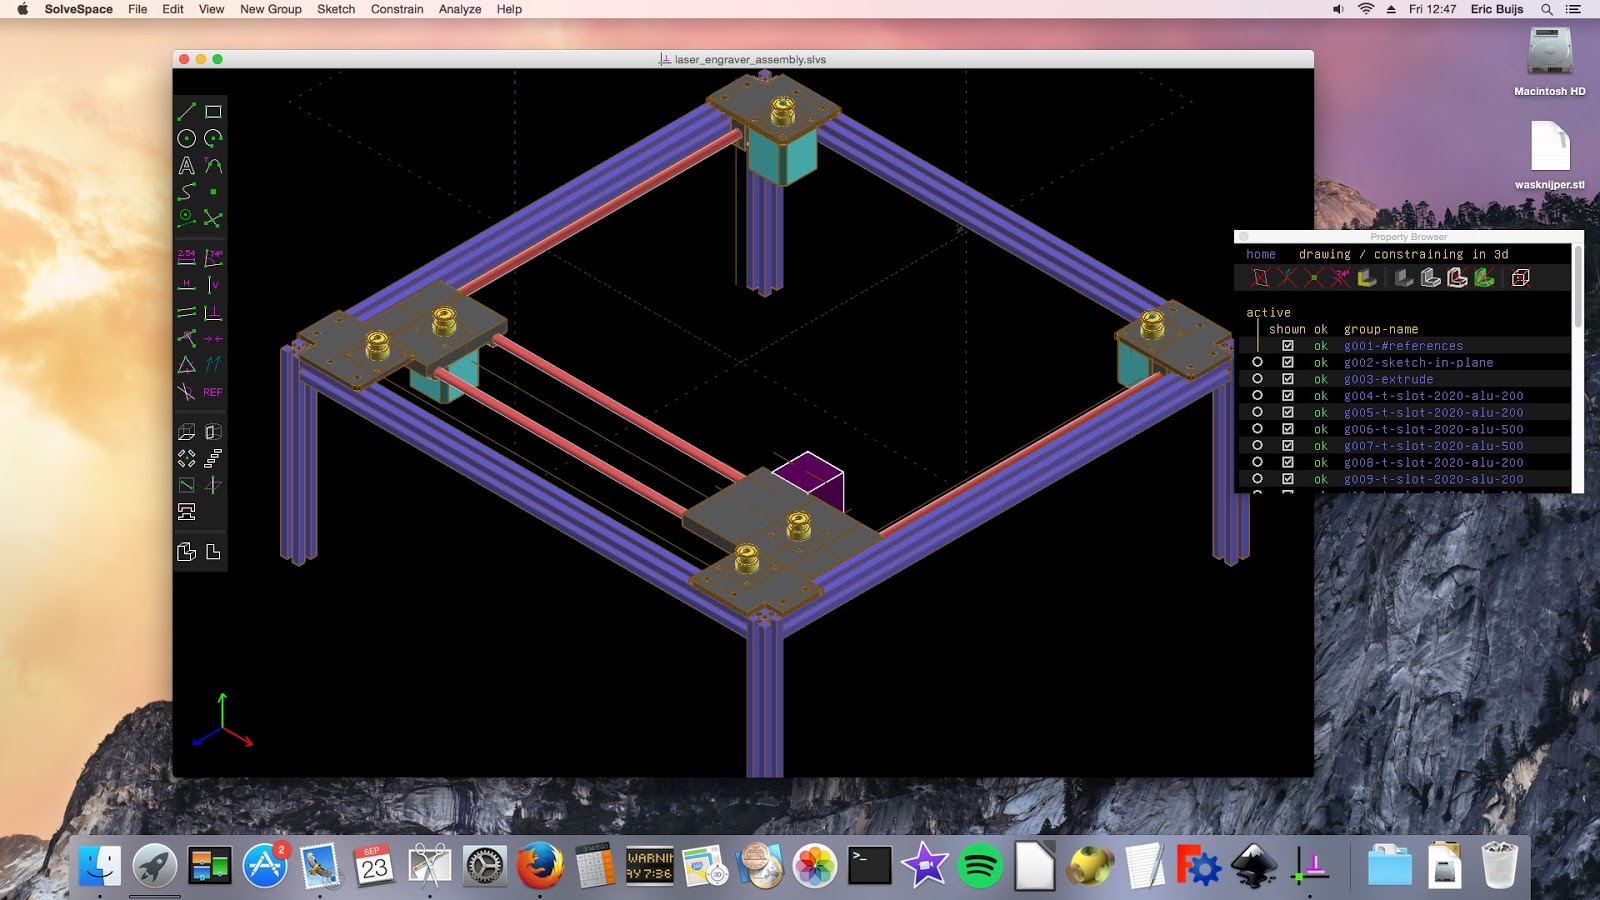Open the Sketch menu

pyautogui.click(x=335, y=9)
